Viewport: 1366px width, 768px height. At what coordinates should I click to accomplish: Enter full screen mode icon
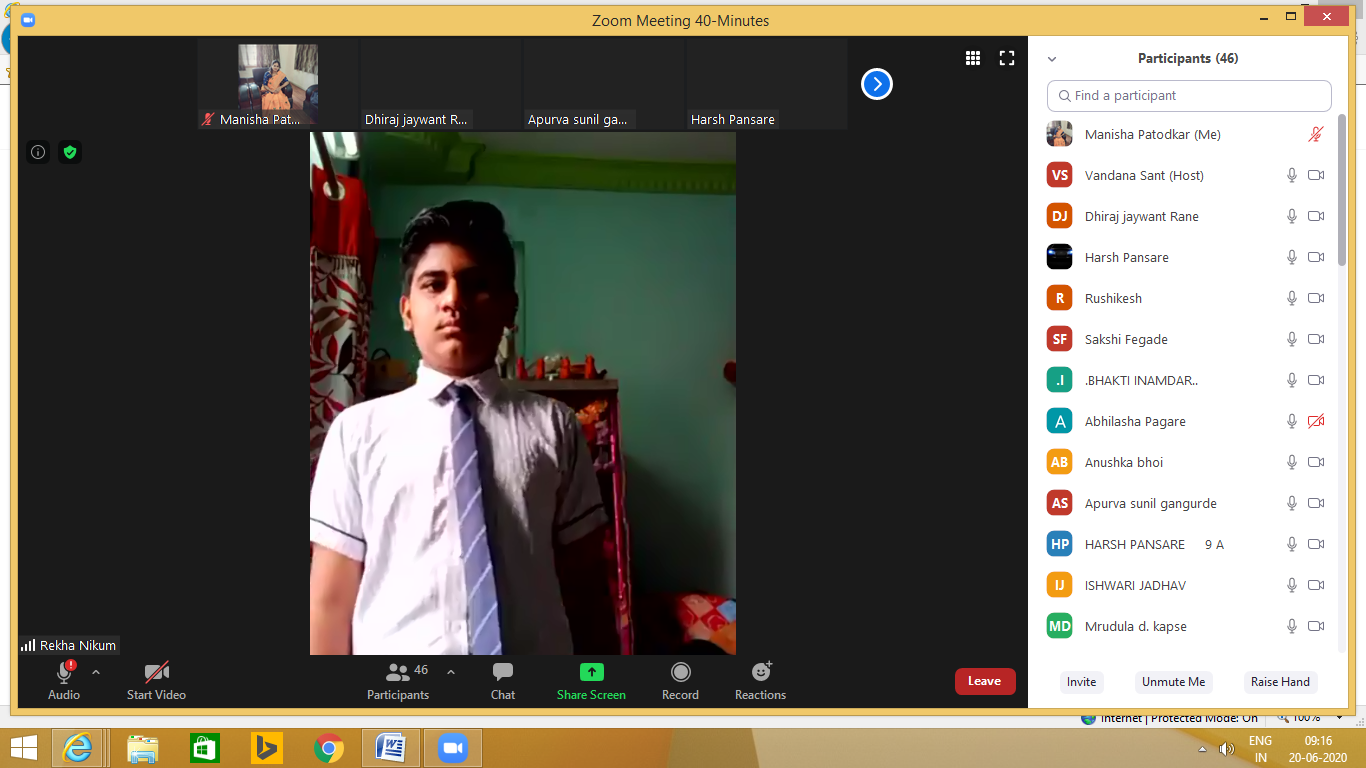point(1007,59)
